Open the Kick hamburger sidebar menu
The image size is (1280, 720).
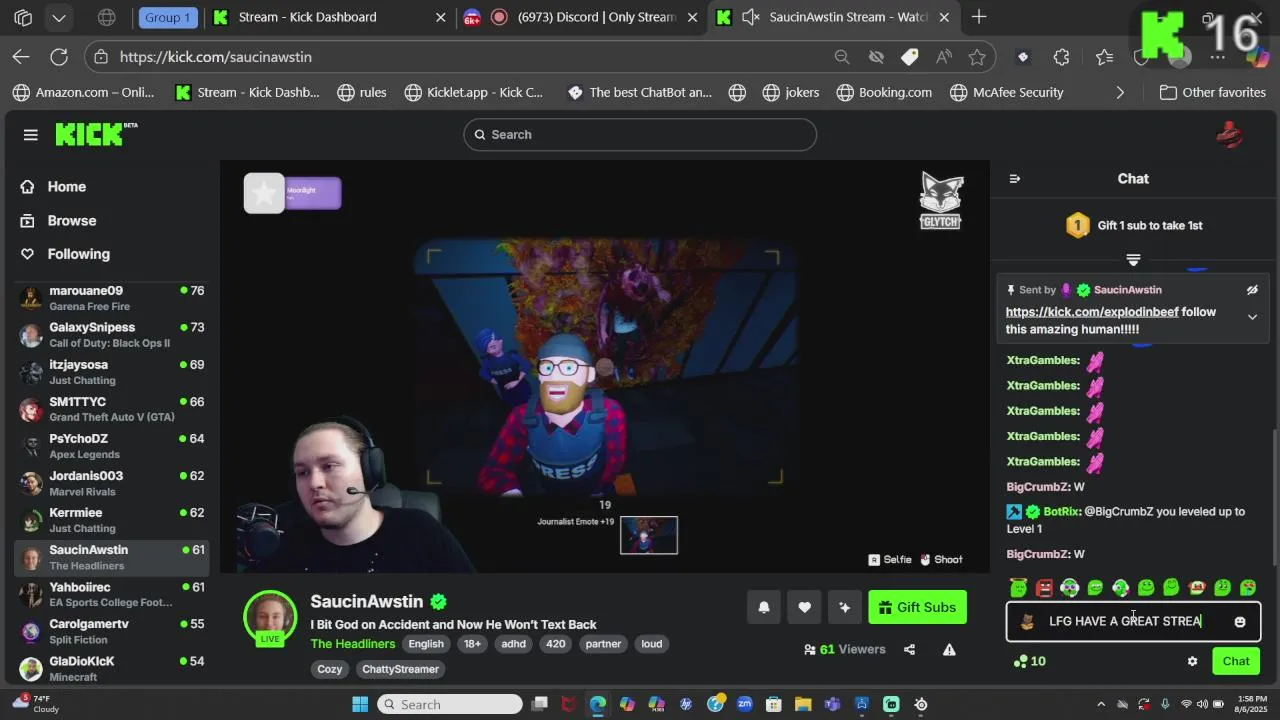pos(31,135)
